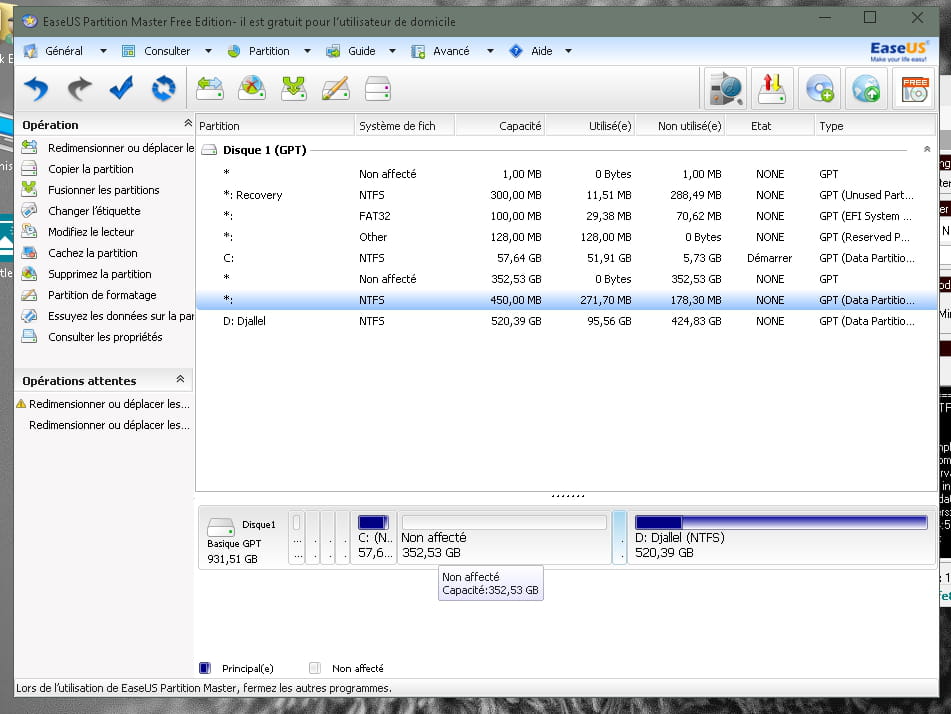The width and height of the screenshot is (951, 714).
Task: Expand dropdown arrow next to Guide
Action: [392, 51]
